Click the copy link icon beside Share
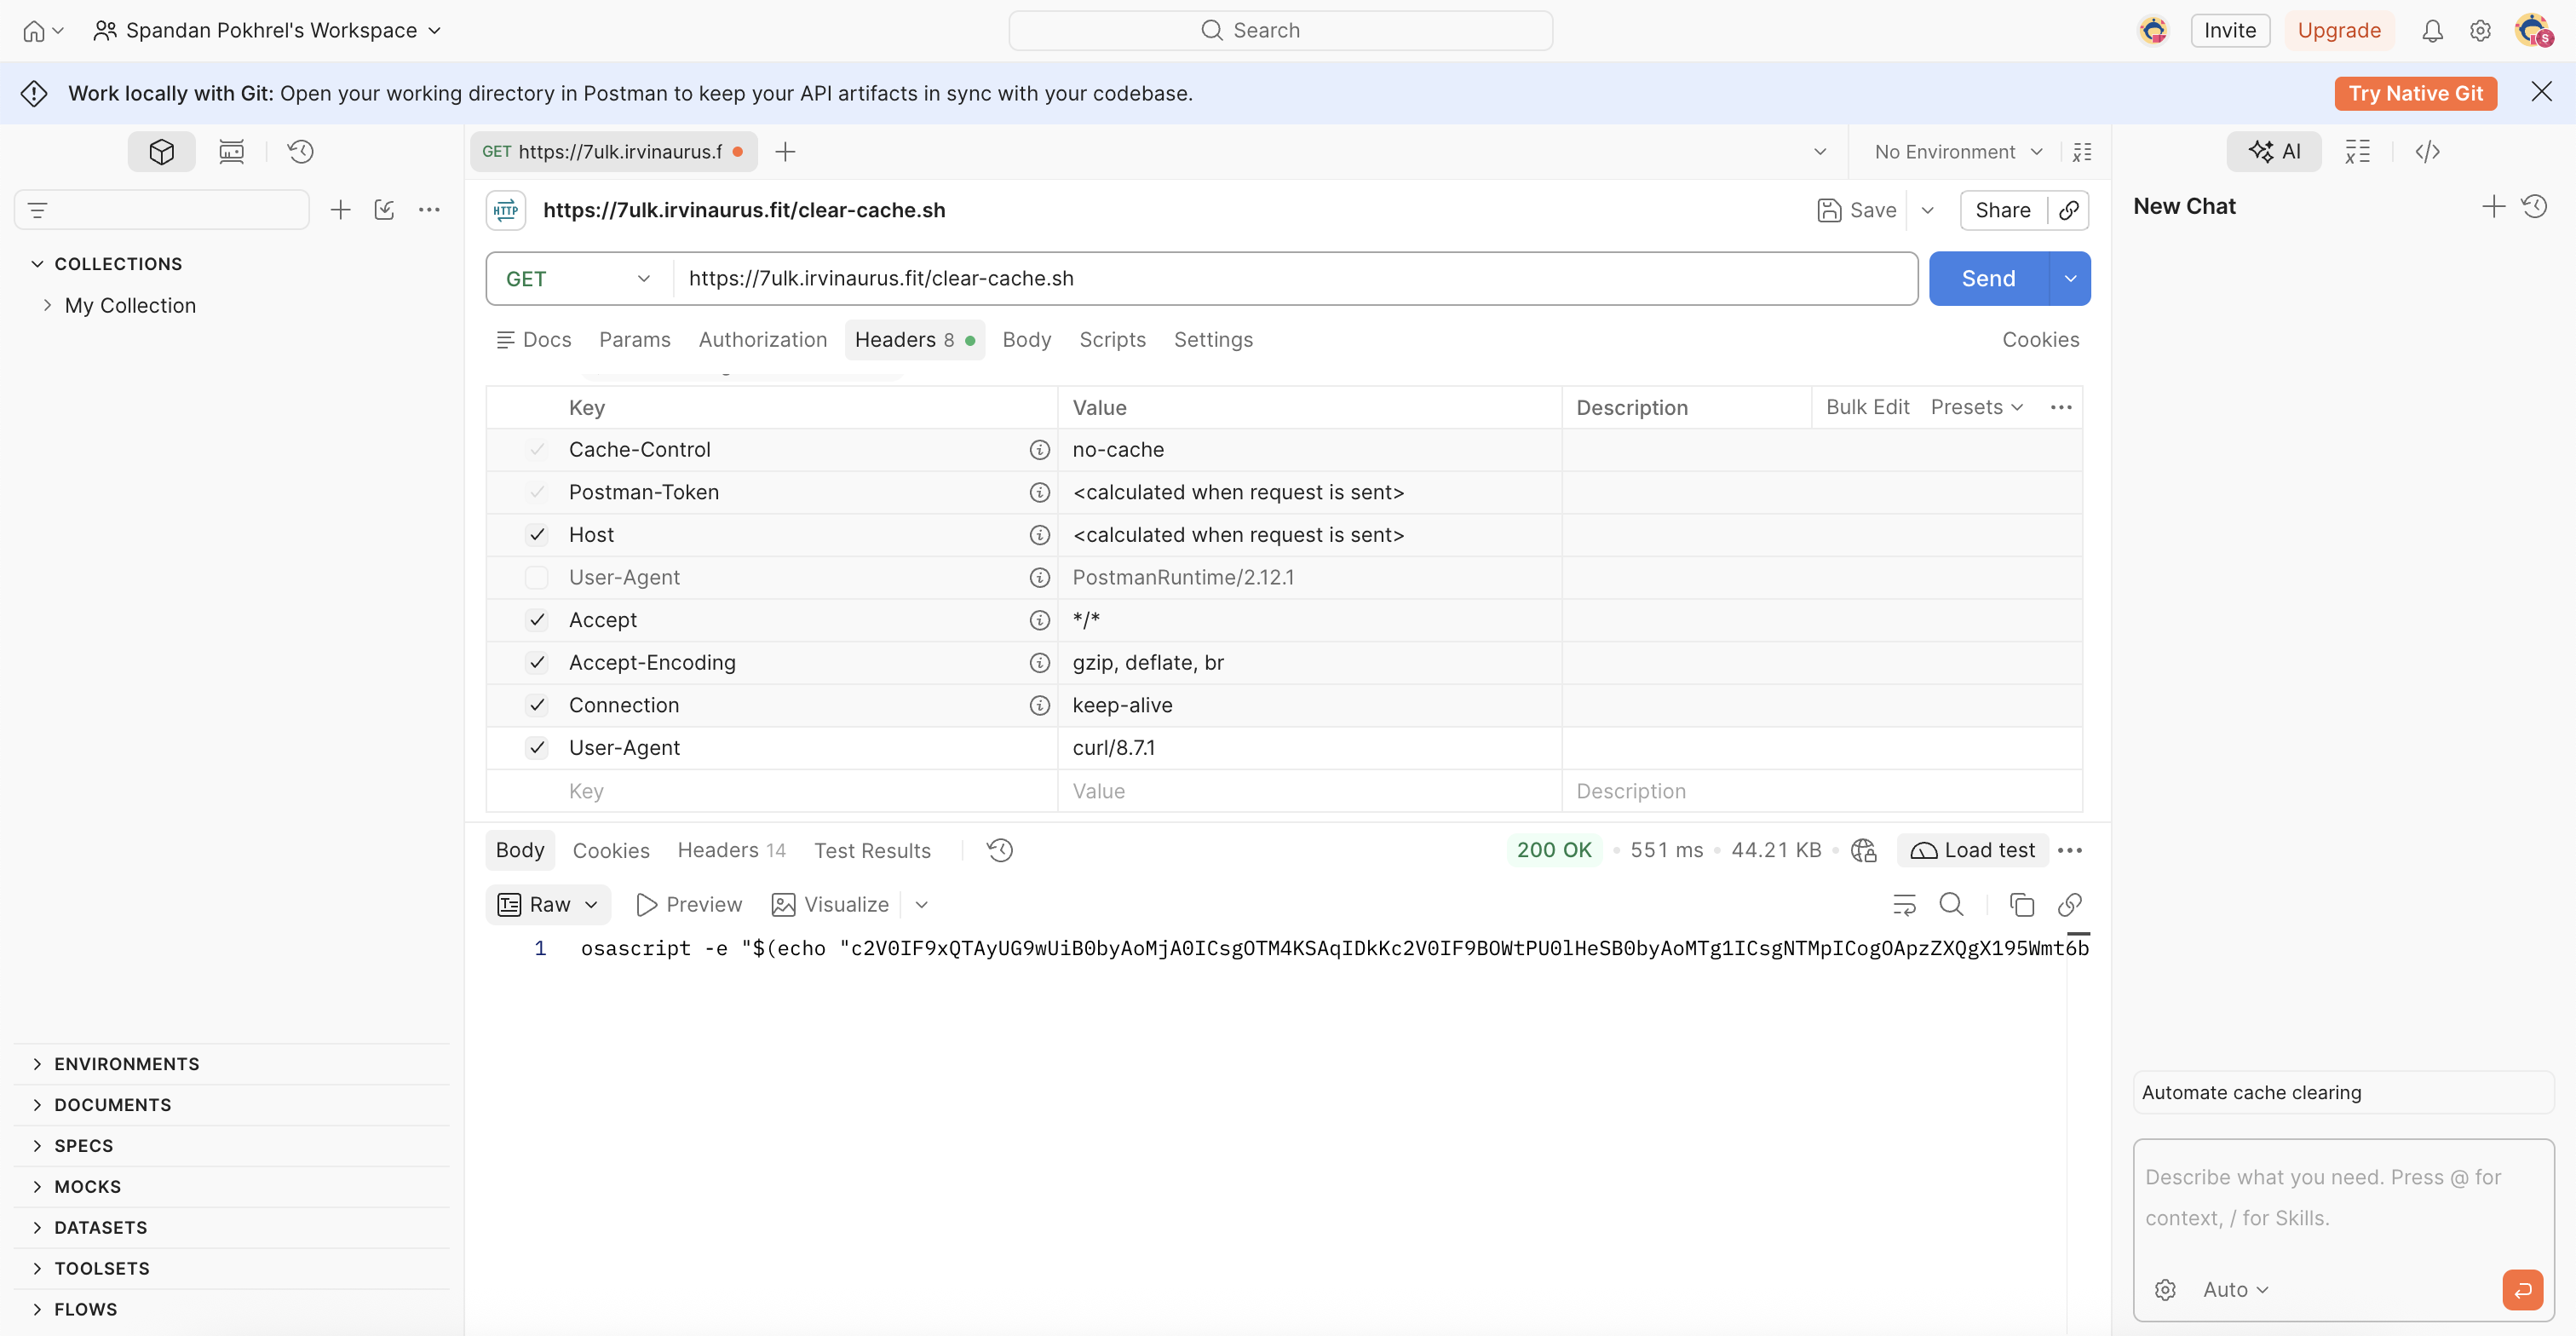Screen dimensions: 2576x1336 point(2069,210)
